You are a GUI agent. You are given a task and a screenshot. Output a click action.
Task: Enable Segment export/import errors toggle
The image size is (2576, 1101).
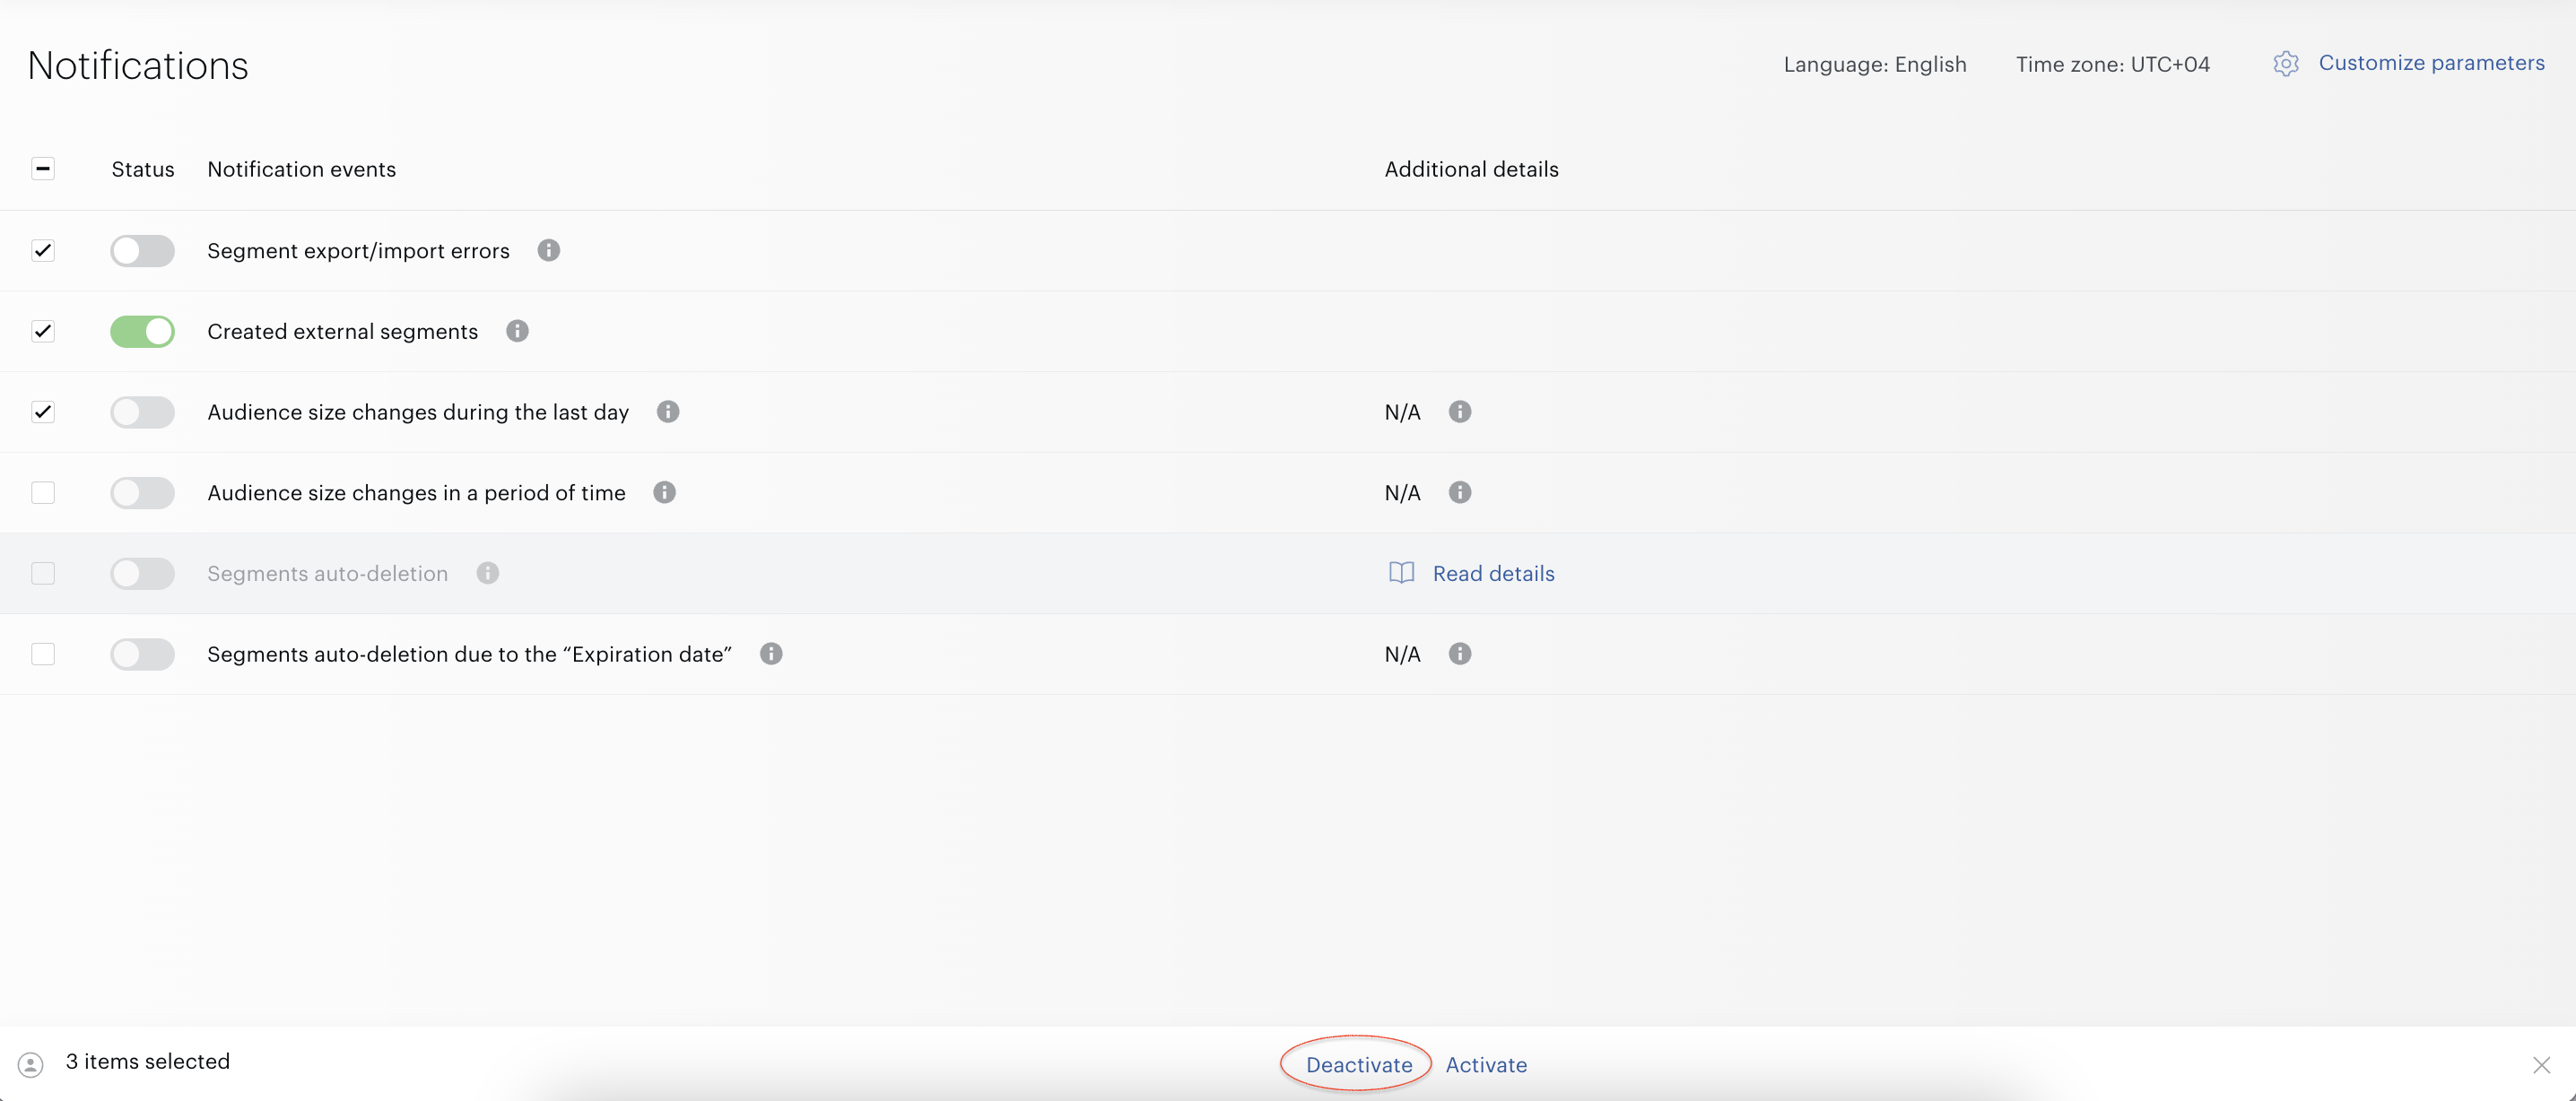(142, 251)
